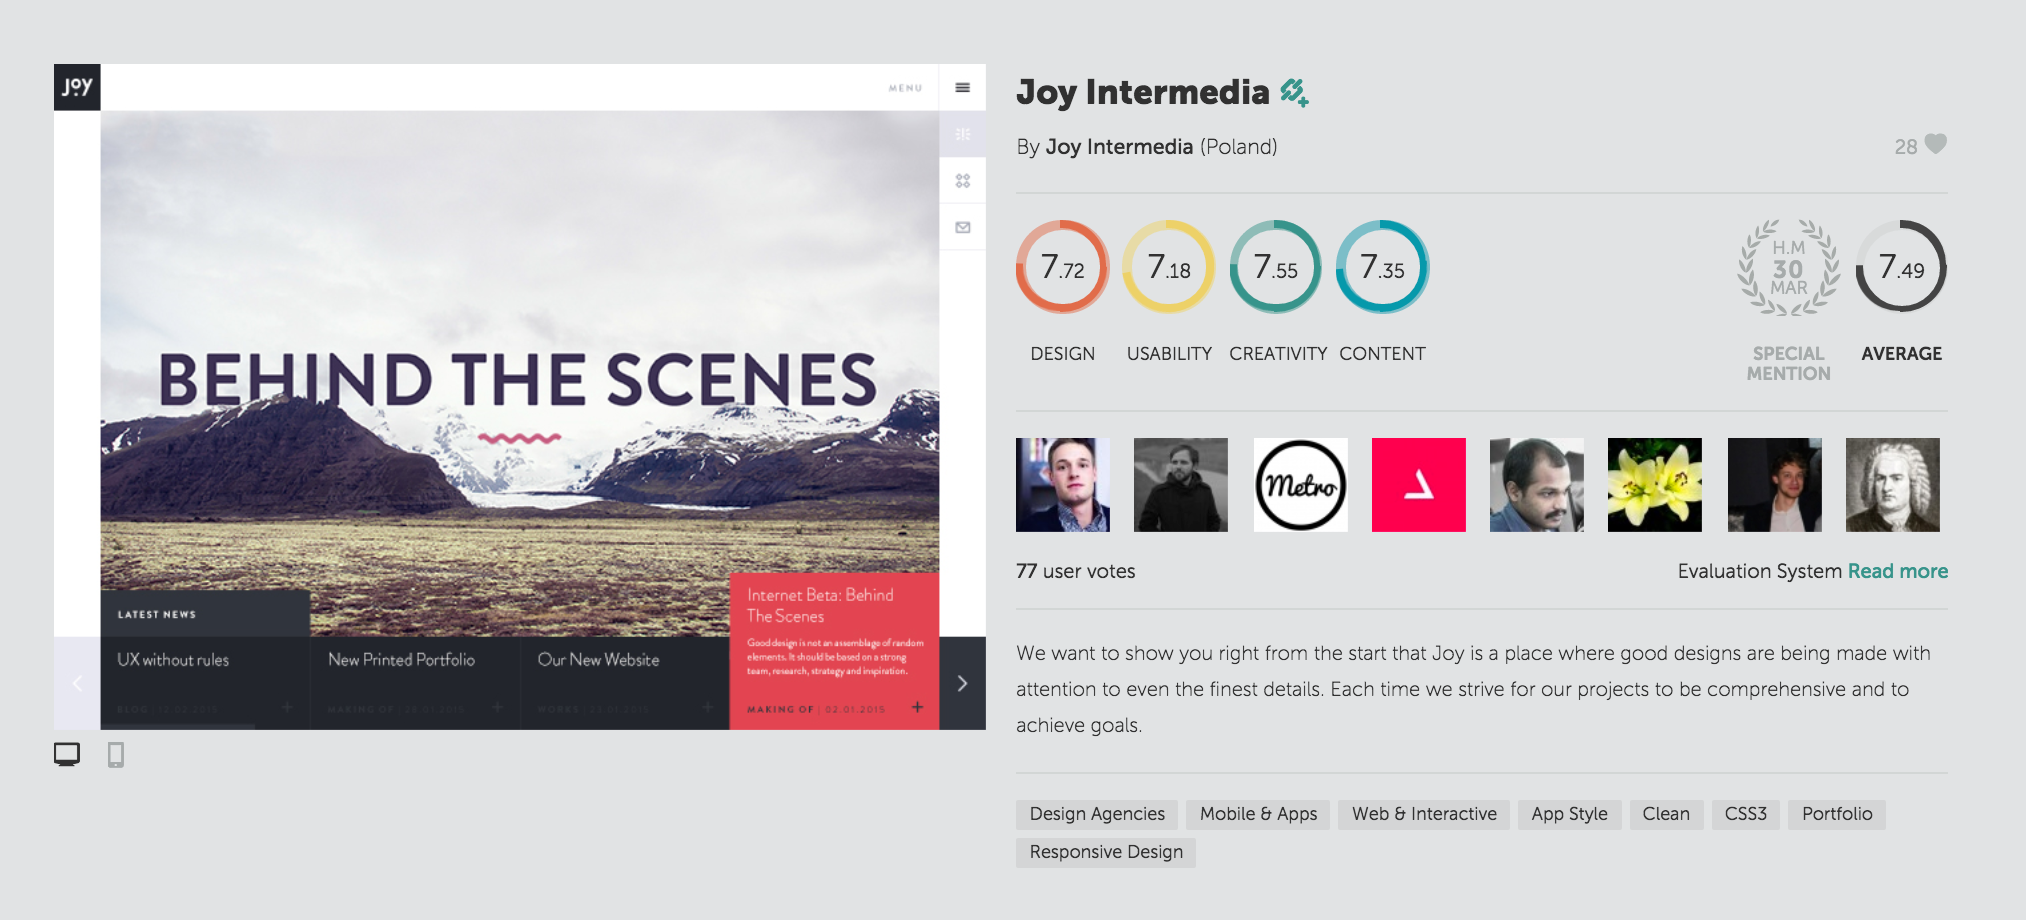Click the Usability score circle 7.18
2026x920 pixels.
1169,267
